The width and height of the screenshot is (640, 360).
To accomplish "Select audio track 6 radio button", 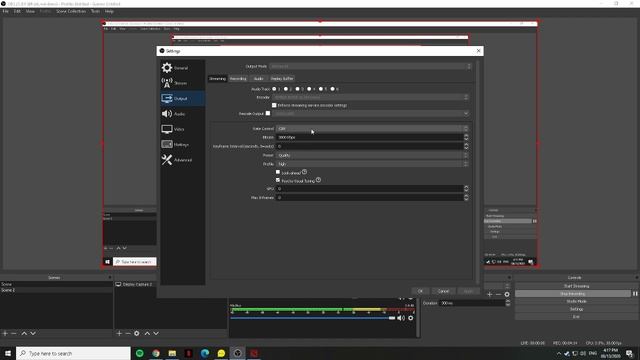I will click(x=333, y=89).
